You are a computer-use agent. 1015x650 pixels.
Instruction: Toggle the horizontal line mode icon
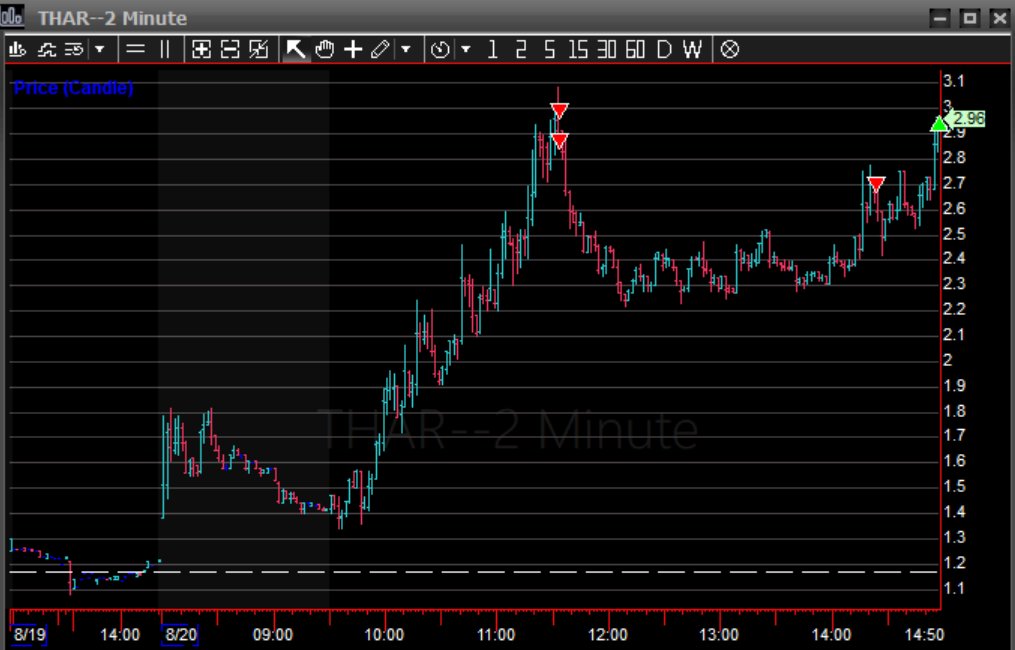(x=136, y=48)
